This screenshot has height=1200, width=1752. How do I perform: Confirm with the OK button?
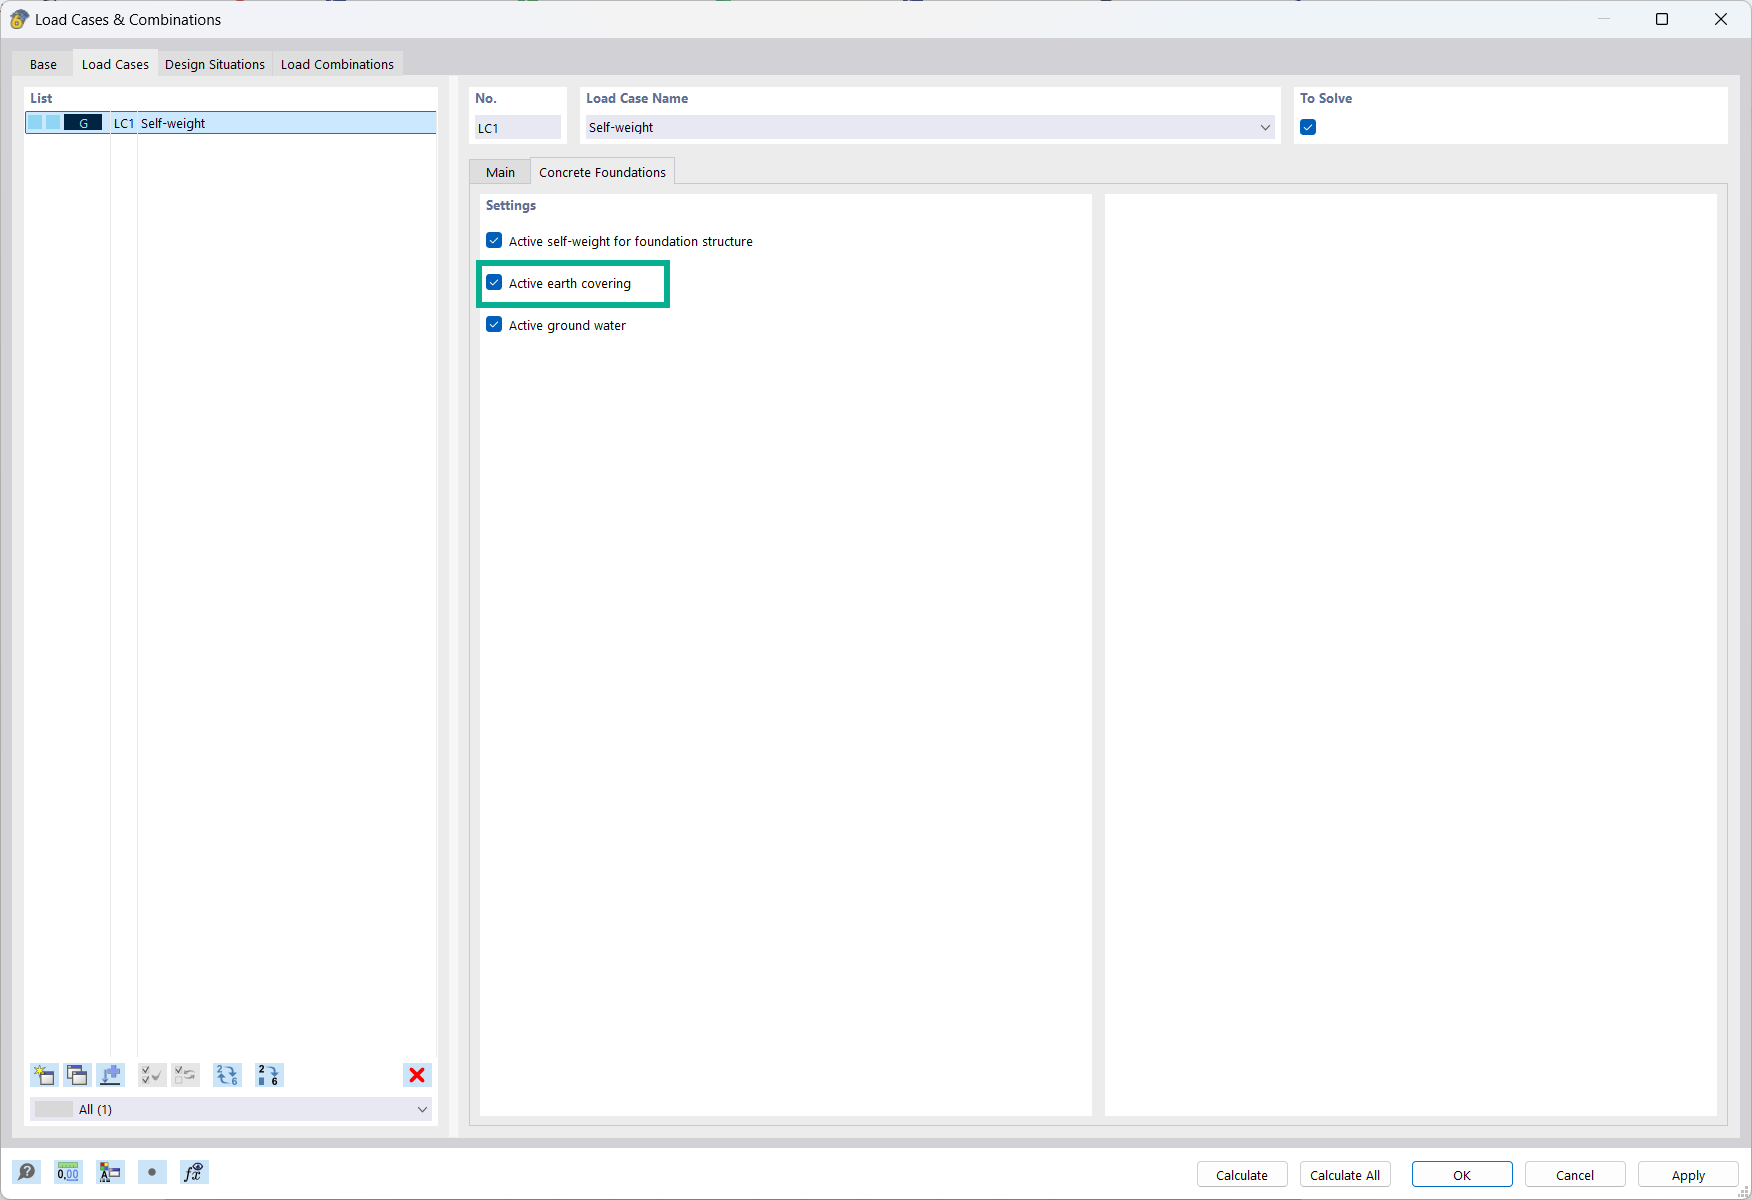(x=1462, y=1175)
